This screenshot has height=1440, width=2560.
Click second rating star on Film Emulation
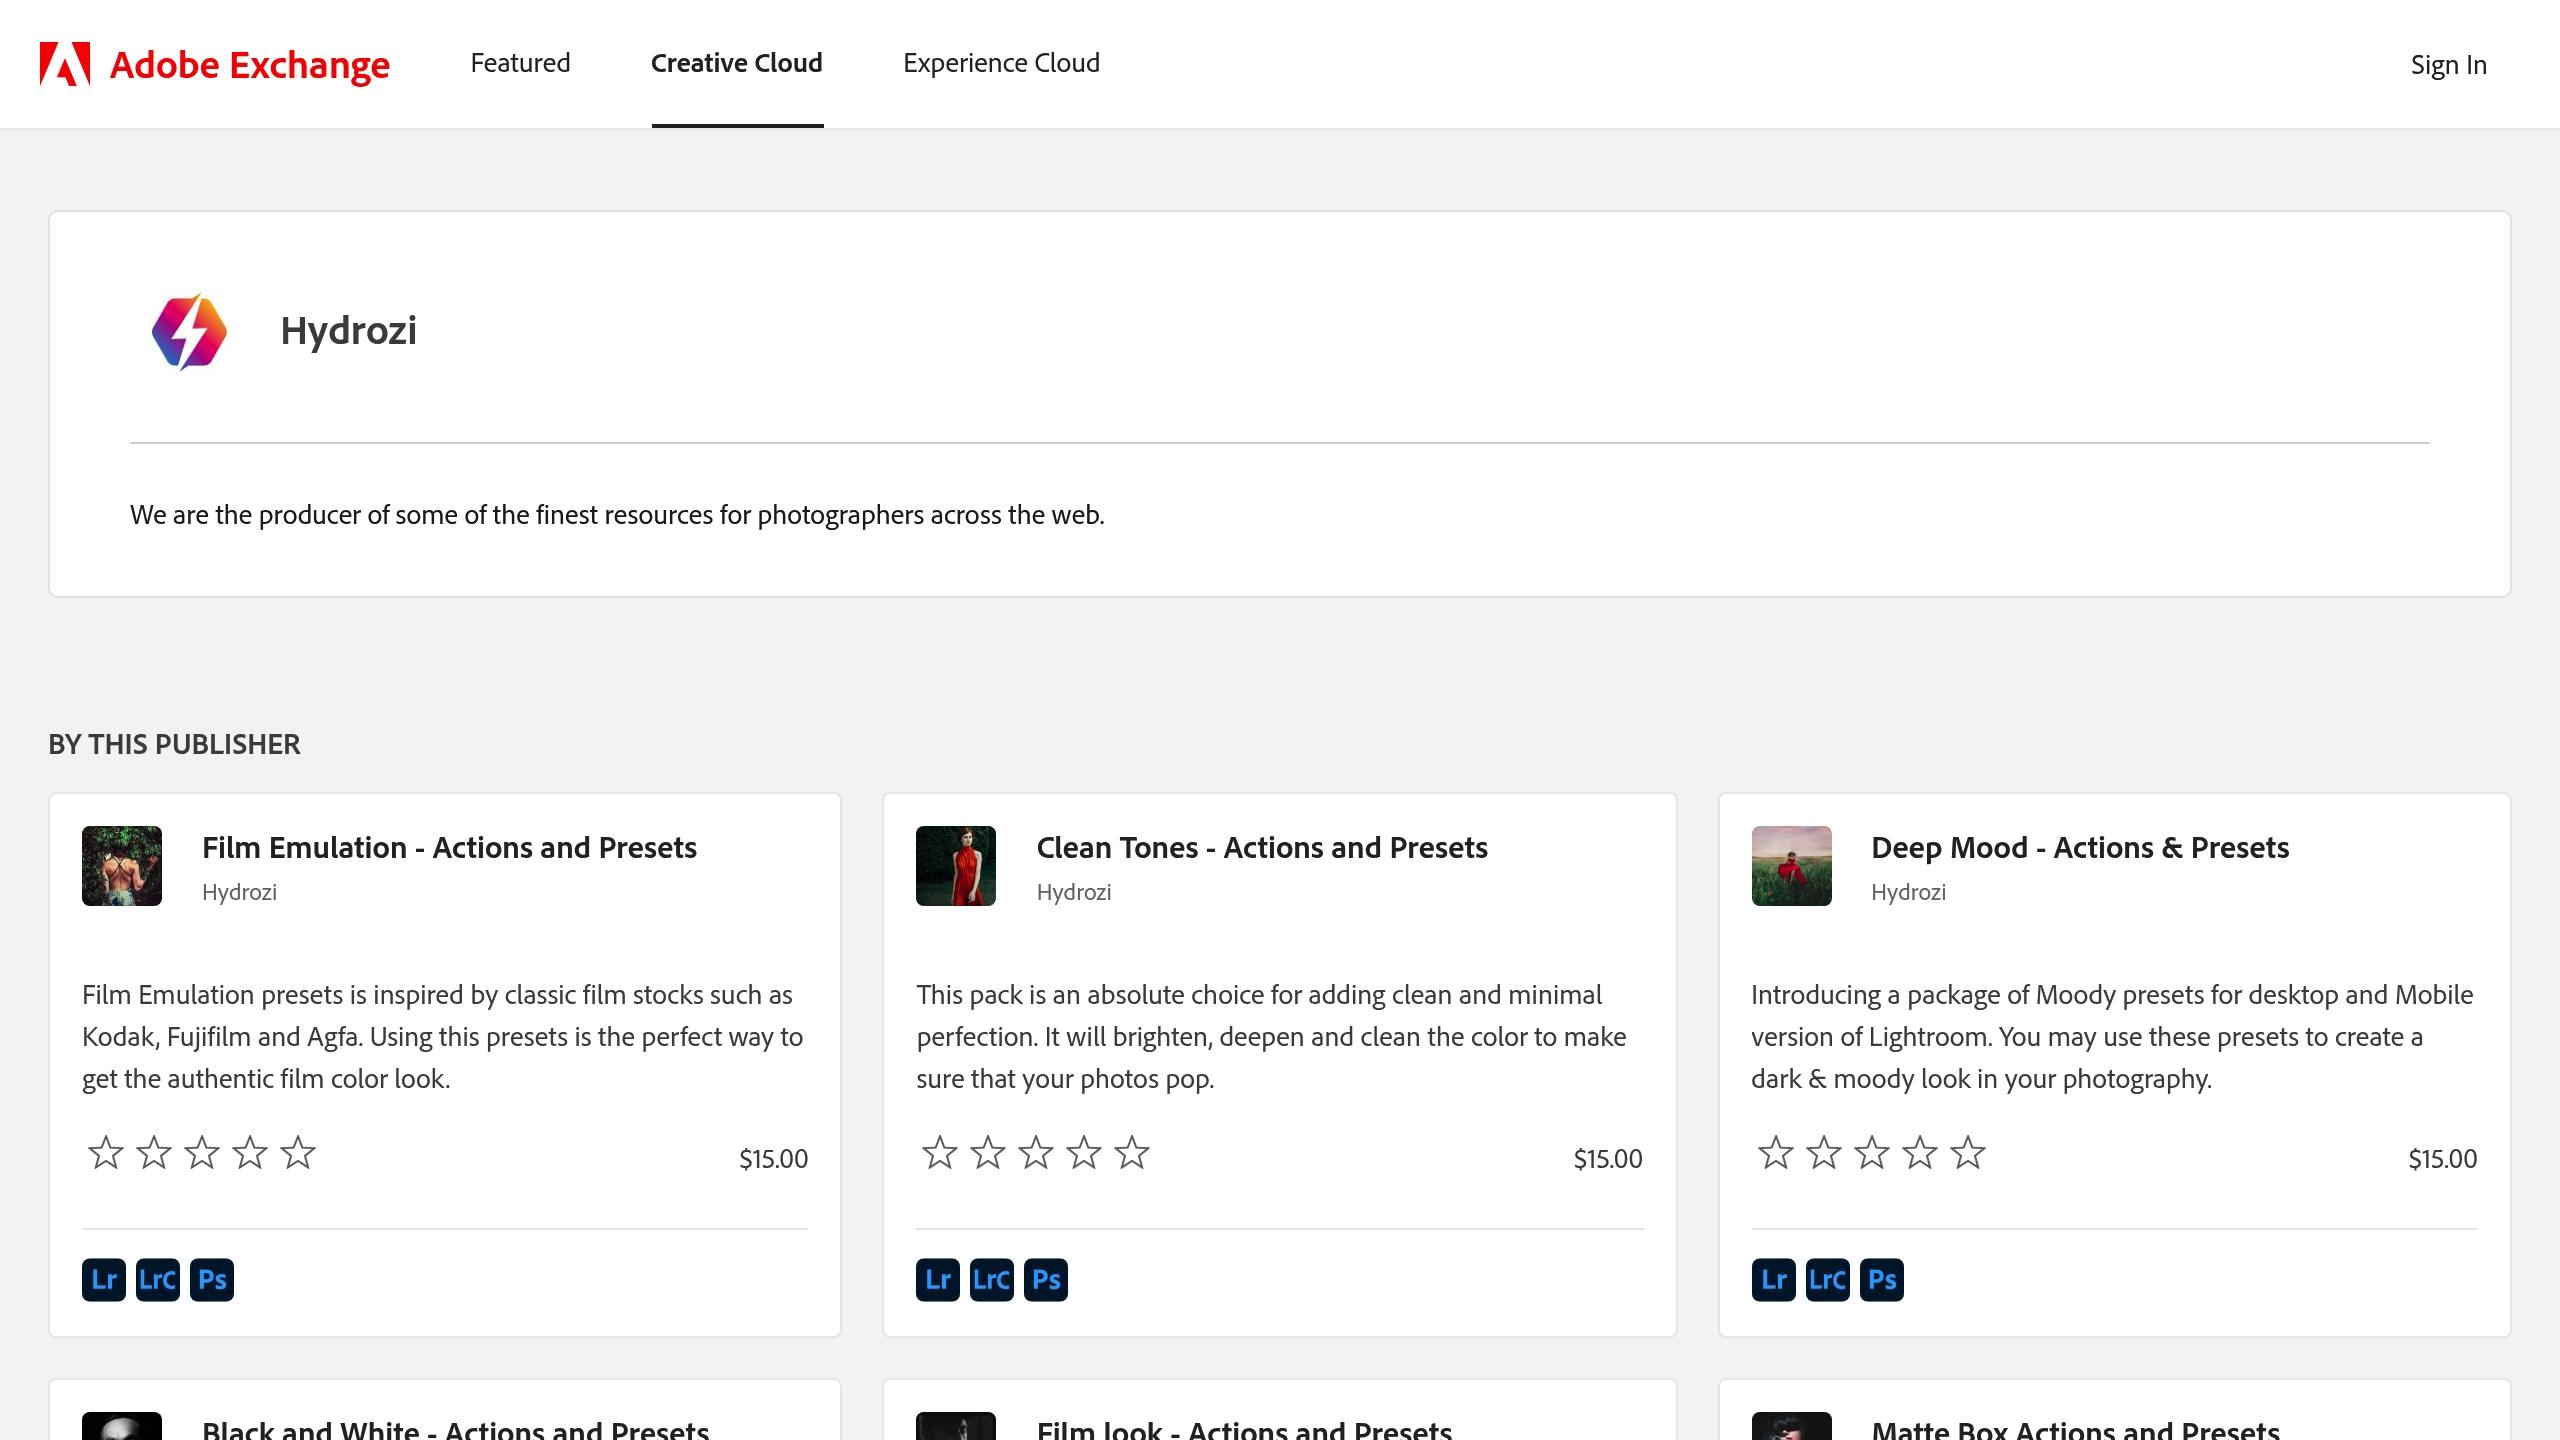point(154,1153)
